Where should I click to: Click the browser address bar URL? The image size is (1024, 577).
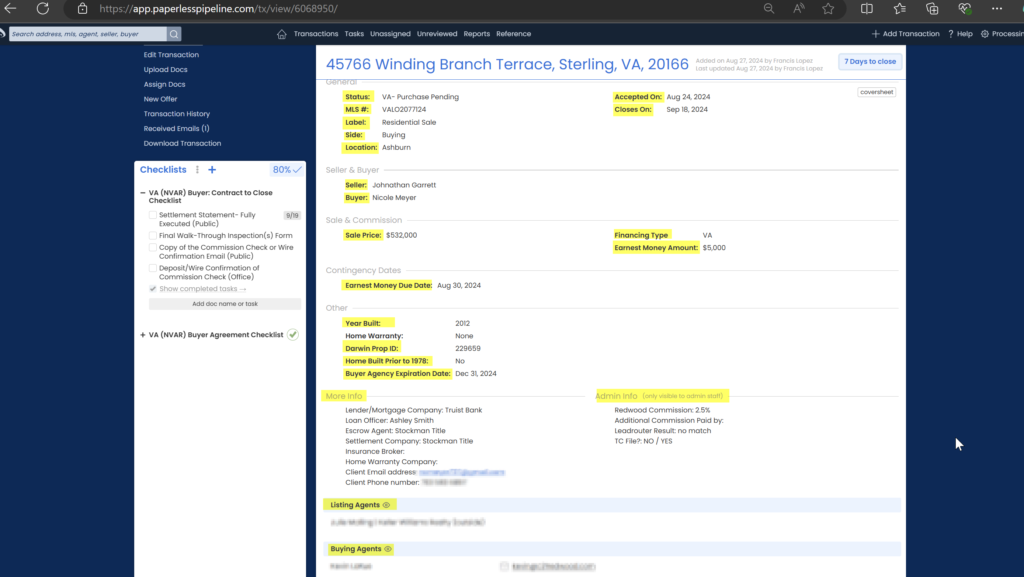[x=219, y=8]
